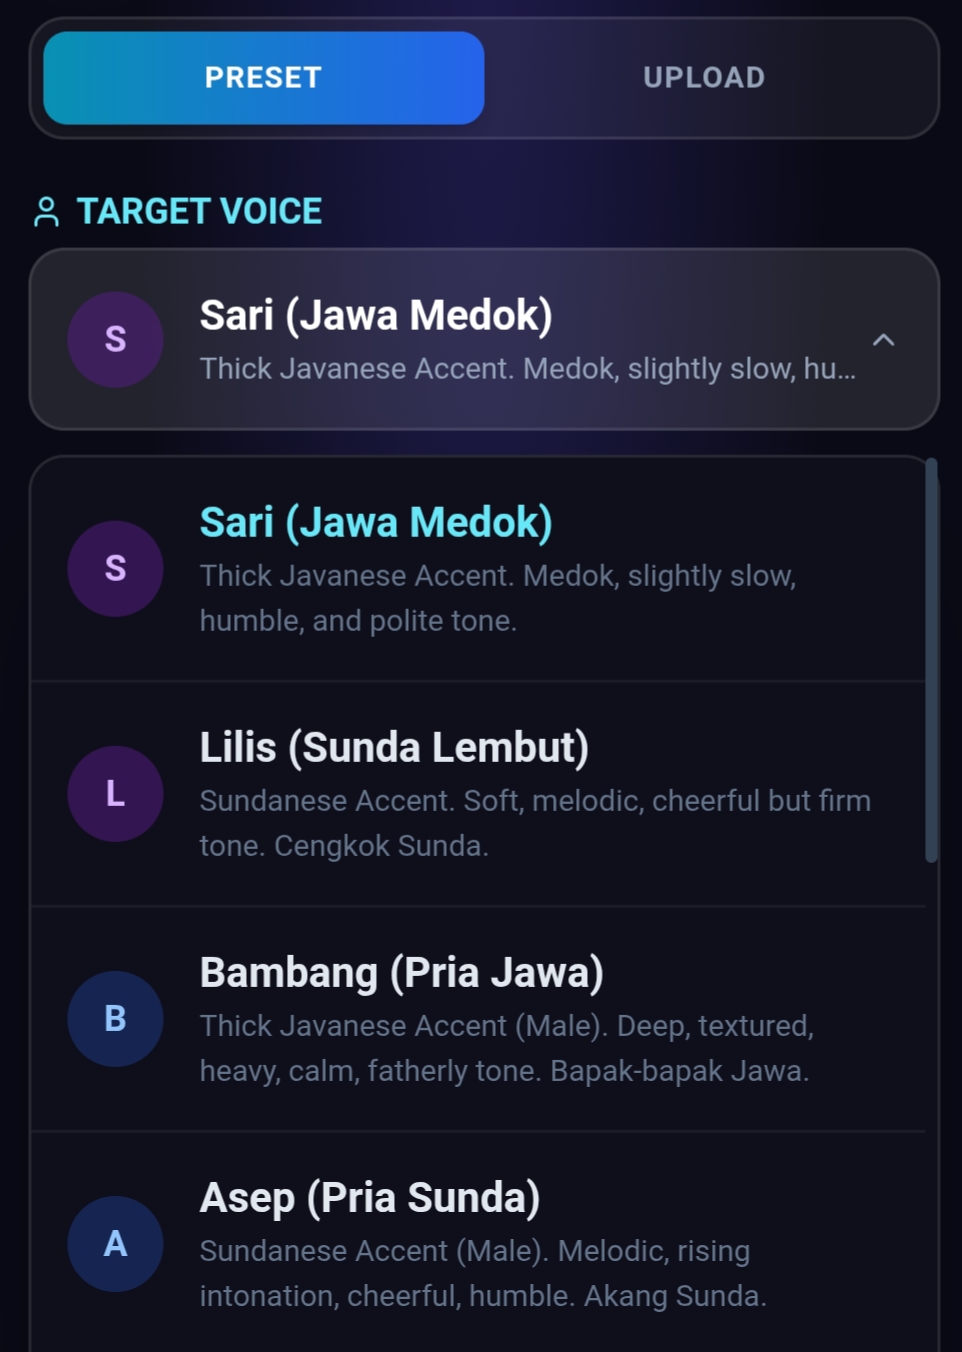The height and width of the screenshot is (1352, 962).
Task: Switch to the PRESET tab
Action: [x=263, y=78]
